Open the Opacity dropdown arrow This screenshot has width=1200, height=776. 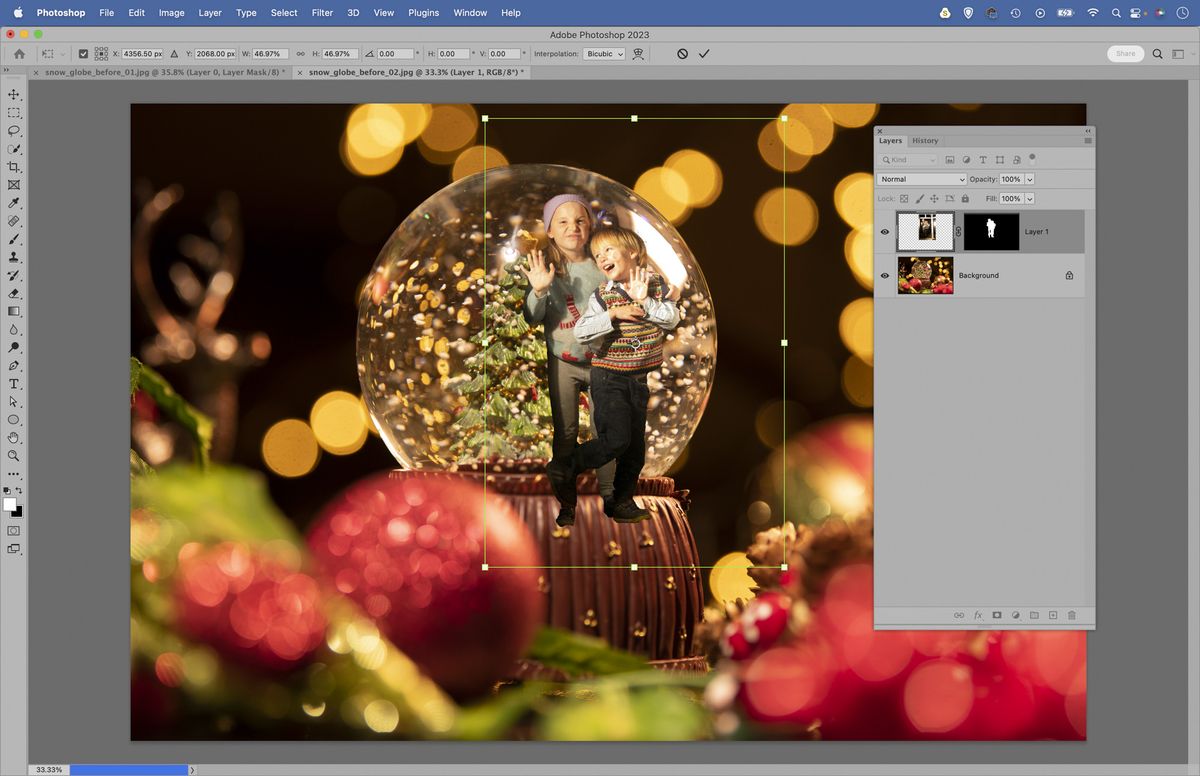click(1031, 179)
